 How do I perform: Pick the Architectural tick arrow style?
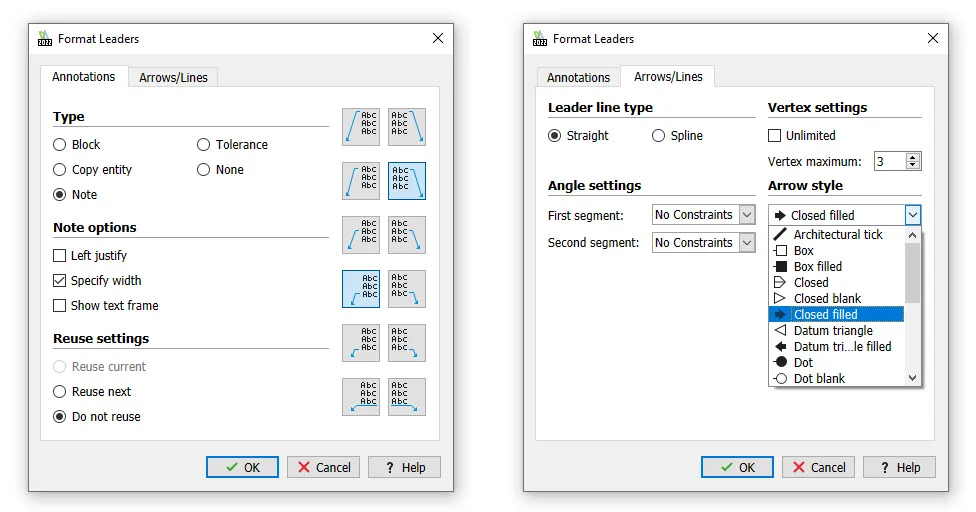(837, 234)
